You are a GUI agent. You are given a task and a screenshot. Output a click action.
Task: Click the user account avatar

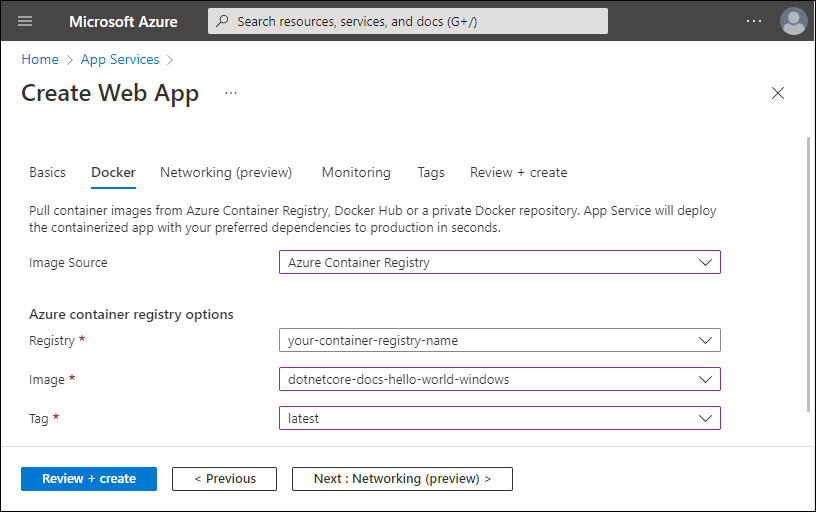tap(793, 21)
